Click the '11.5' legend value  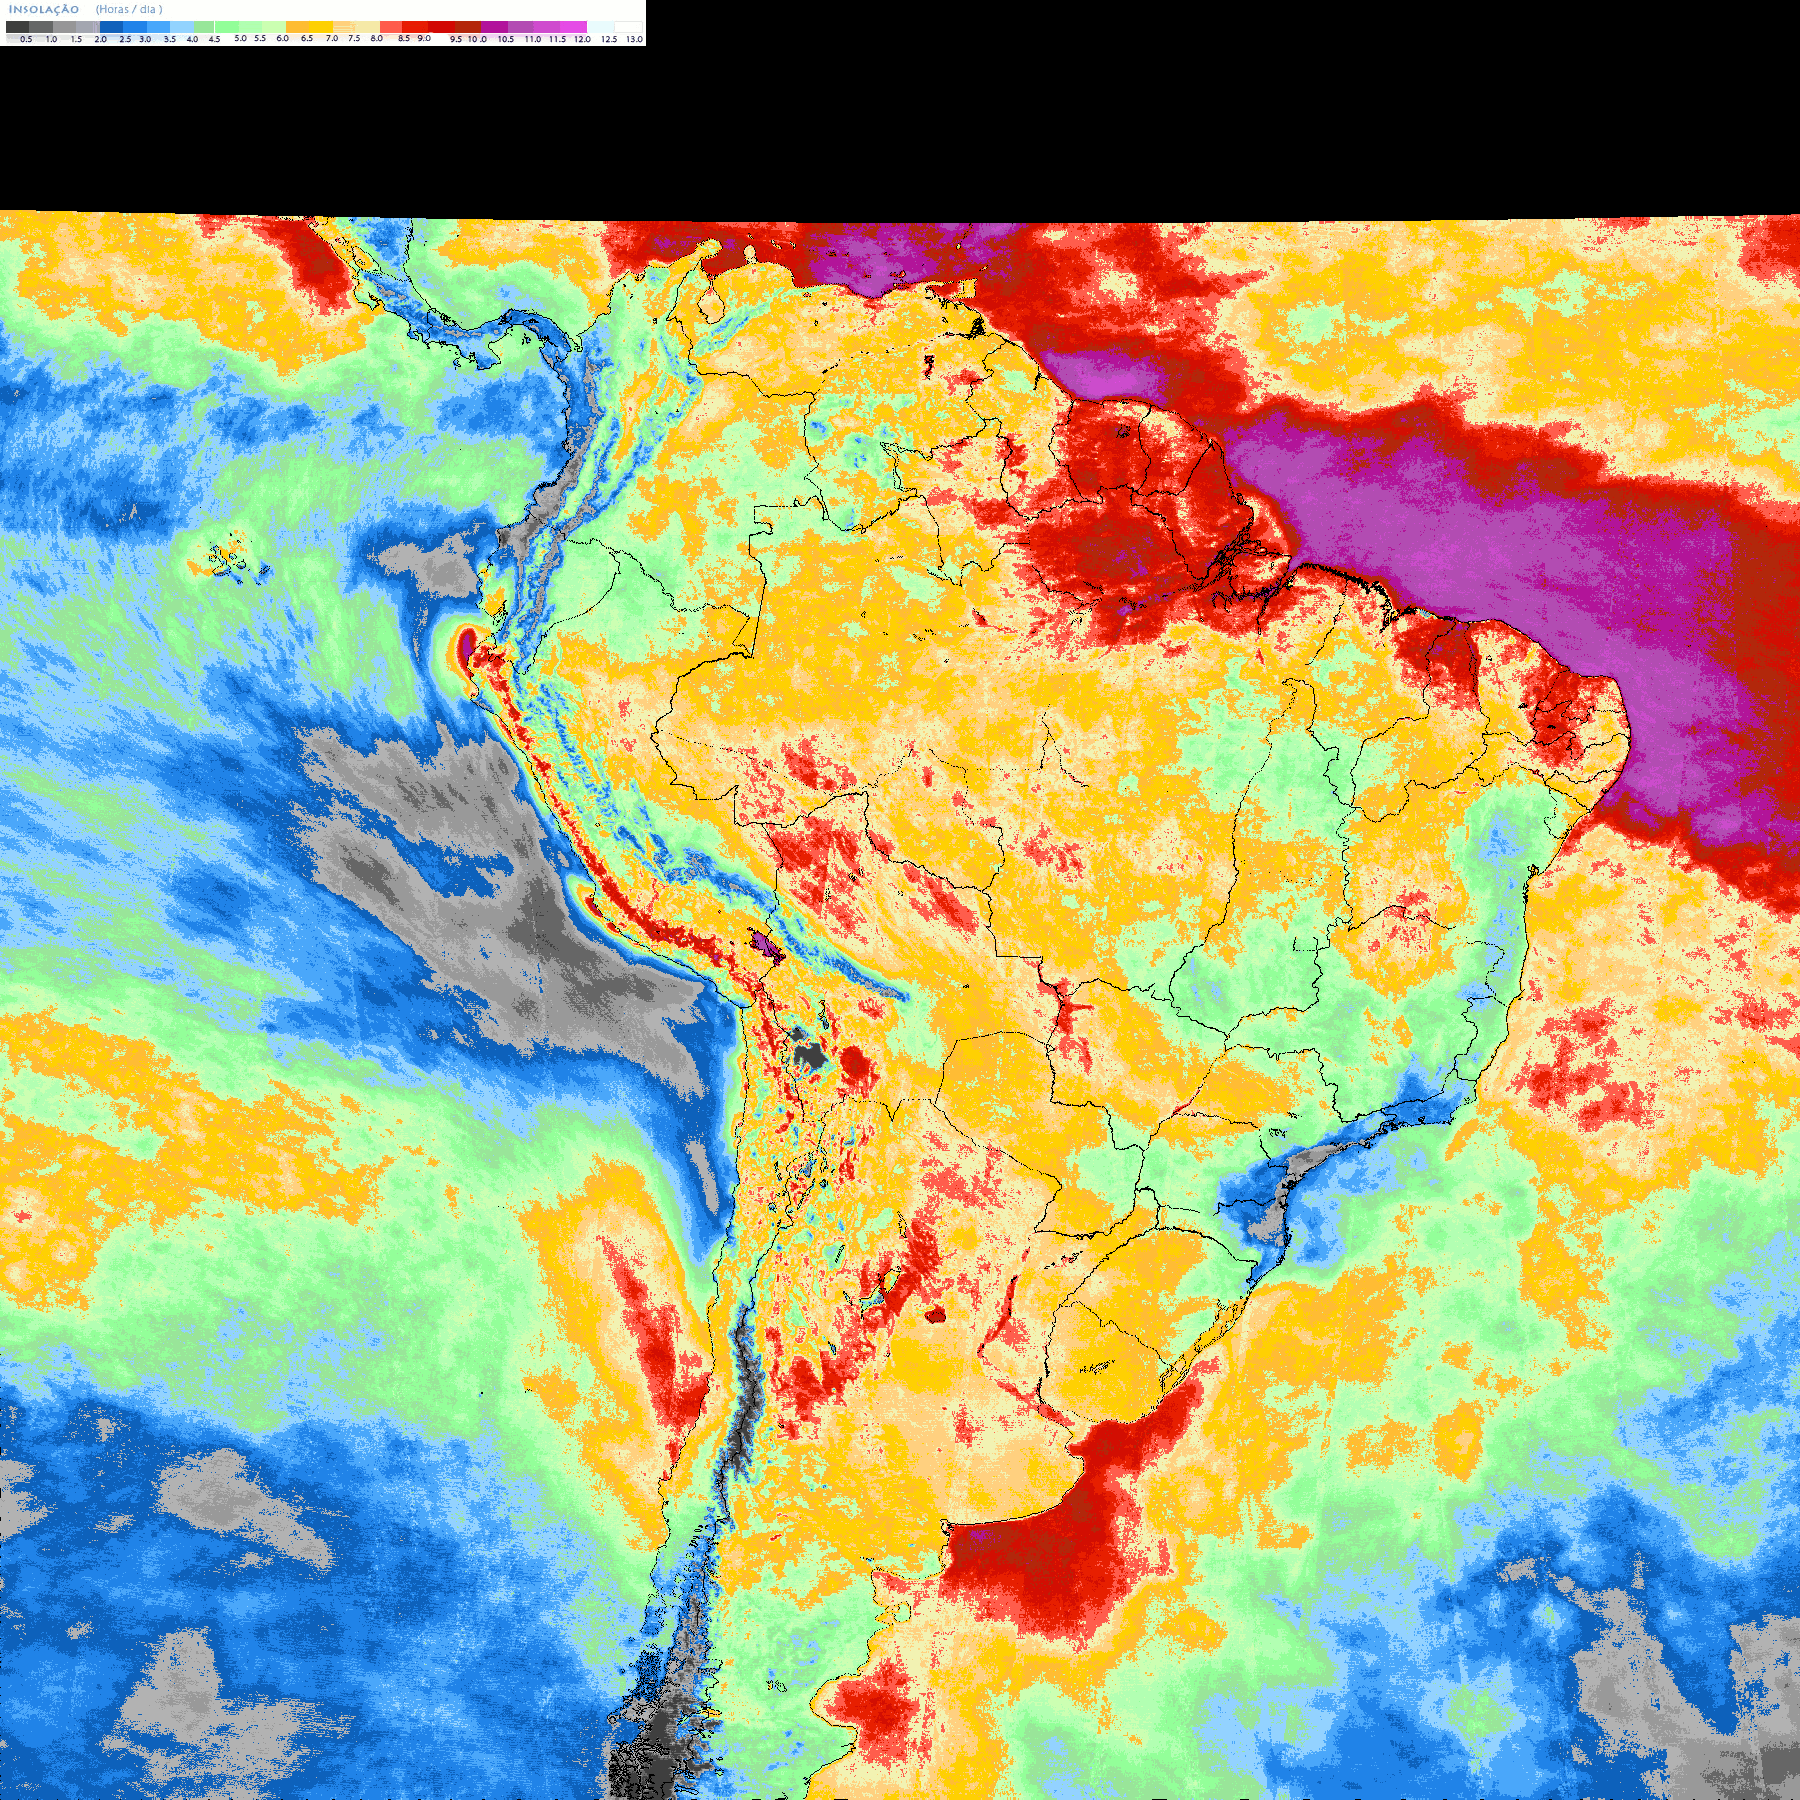click(557, 39)
